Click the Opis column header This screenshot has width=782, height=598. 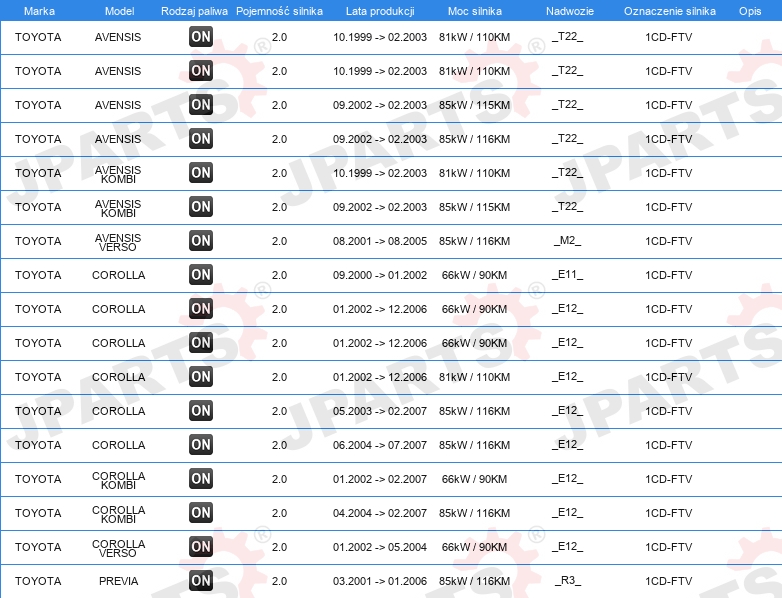click(x=750, y=11)
